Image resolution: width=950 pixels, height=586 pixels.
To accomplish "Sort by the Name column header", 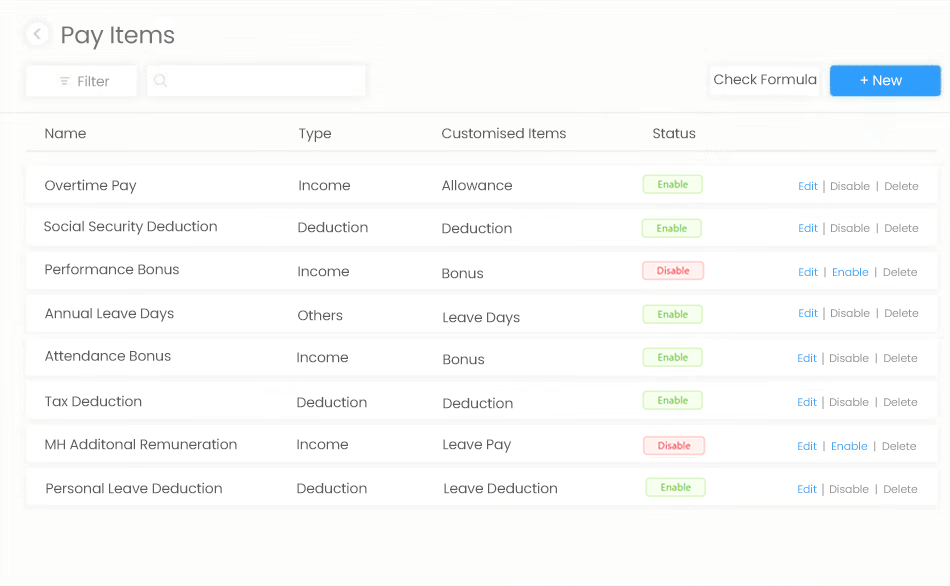I will pos(65,133).
